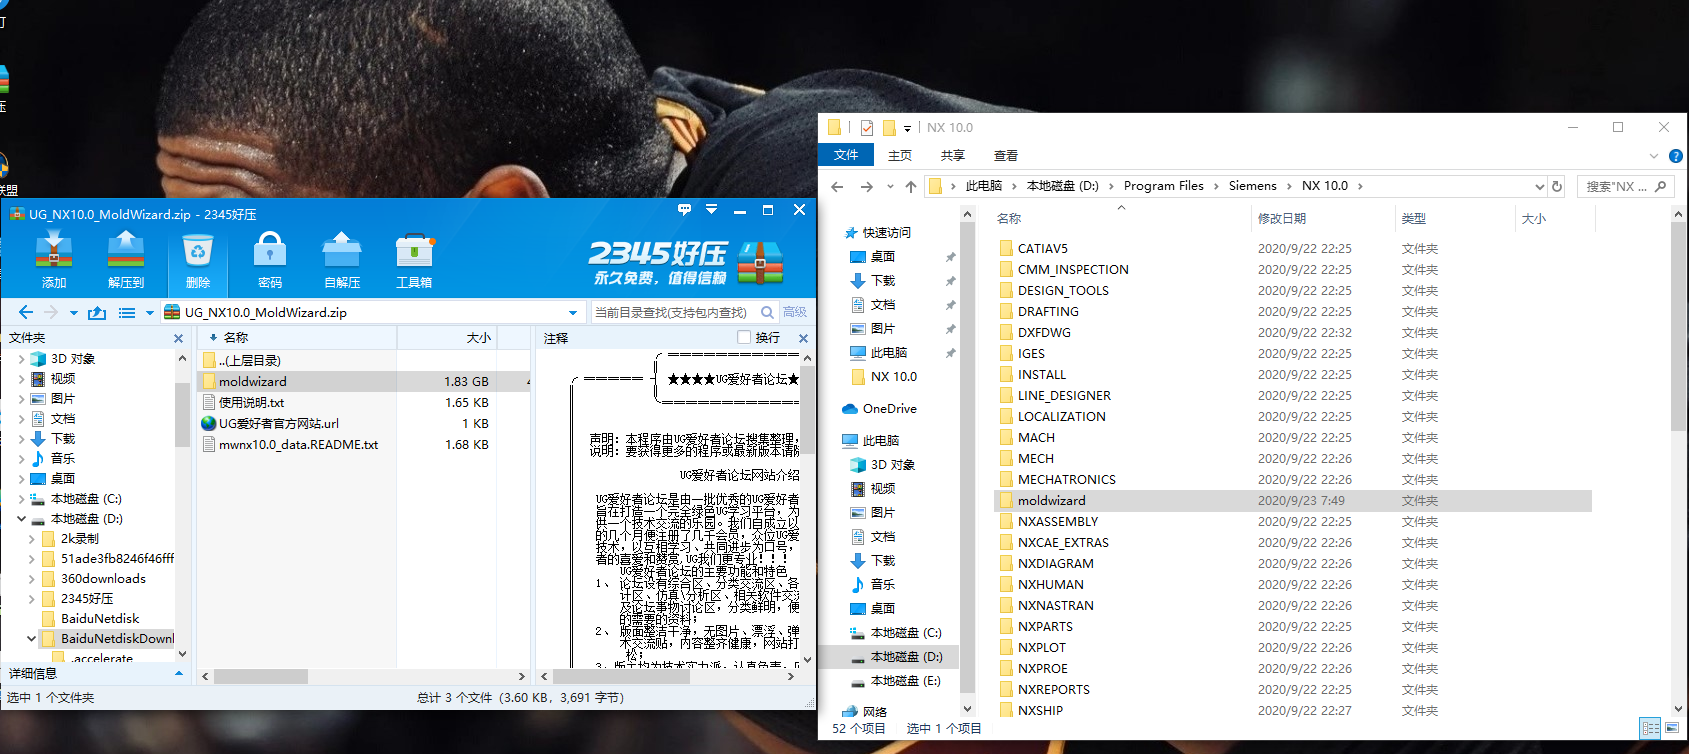The height and width of the screenshot is (754, 1689).
Task: Open the 主页 ribbon tab
Action: click(900, 155)
